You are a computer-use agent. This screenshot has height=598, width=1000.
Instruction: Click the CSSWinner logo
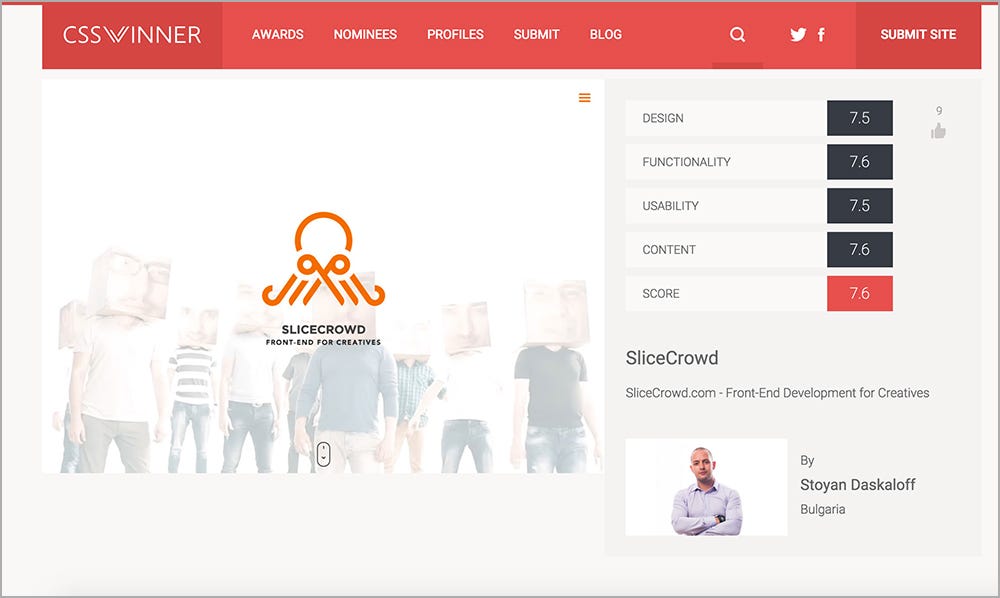tap(132, 34)
